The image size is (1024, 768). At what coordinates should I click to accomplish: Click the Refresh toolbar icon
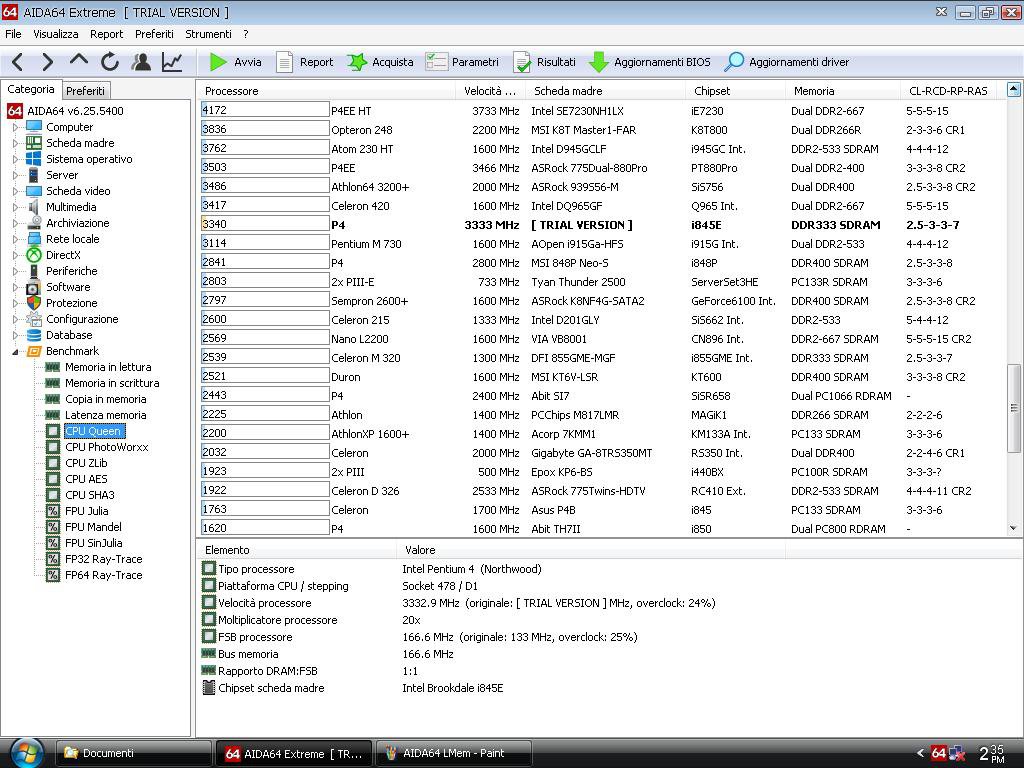[110, 62]
